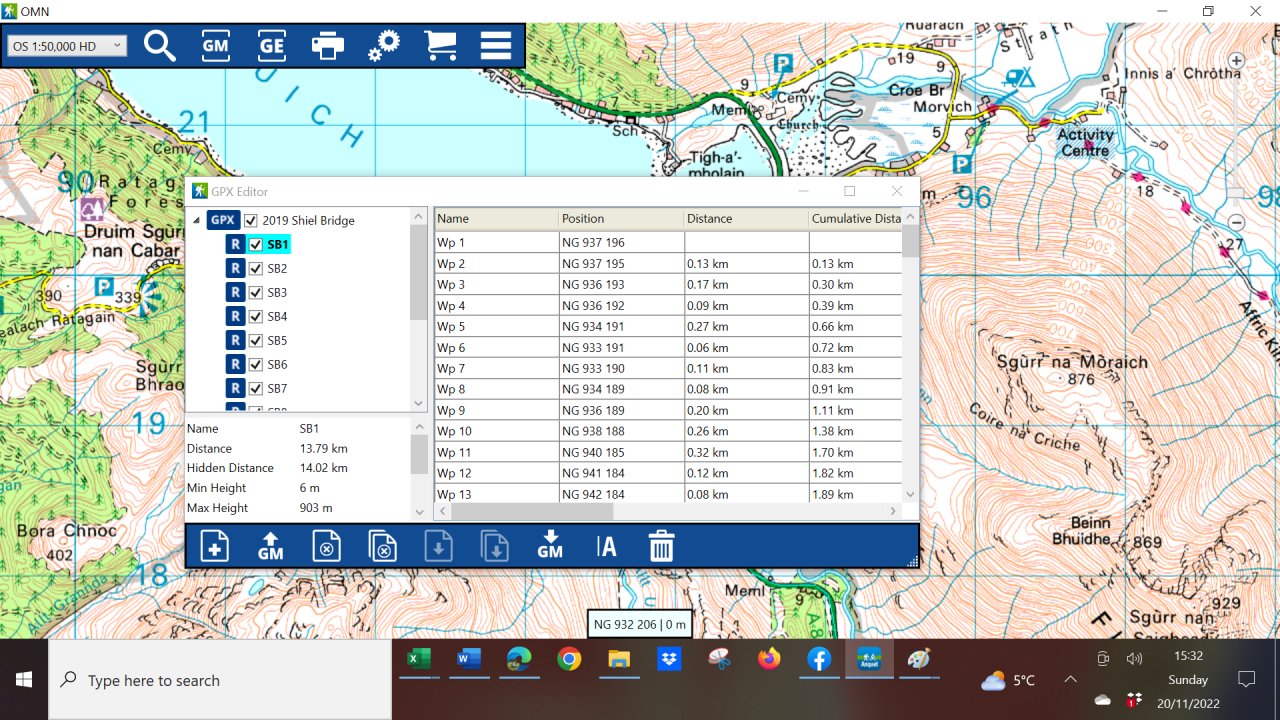This screenshot has width=1280, height=720.
Task: Open the hamburger menu
Action: (496, 45)
